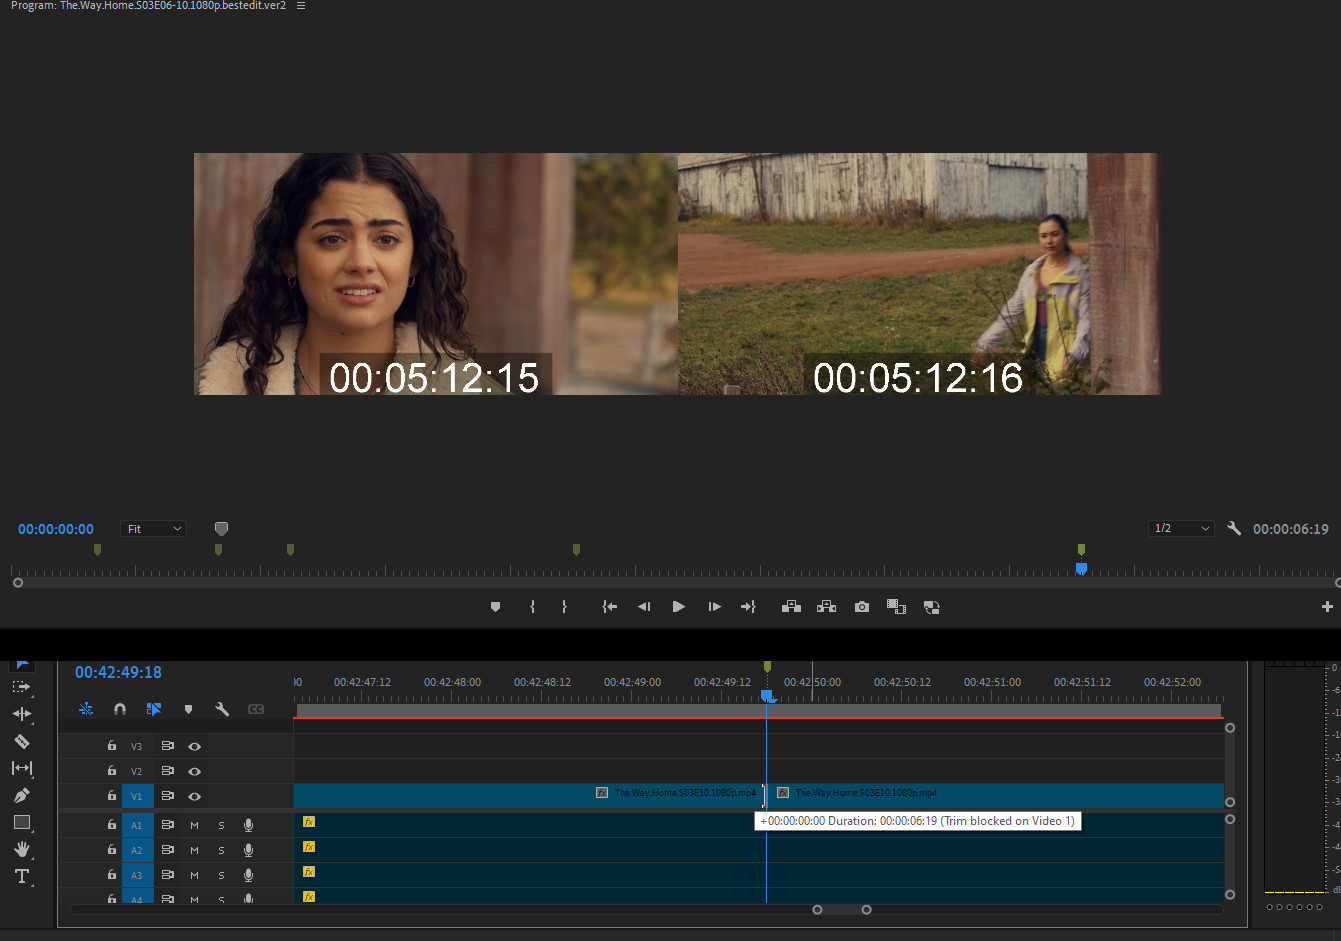1341x941 pixels.
Task: Open the Fit zoom level dropdown
Action: tap(154, 528)
